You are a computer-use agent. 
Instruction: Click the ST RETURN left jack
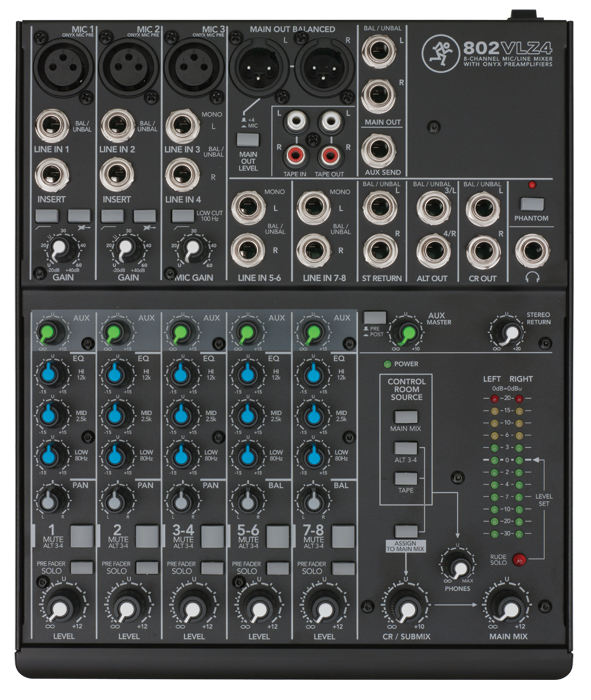(379, 207)
